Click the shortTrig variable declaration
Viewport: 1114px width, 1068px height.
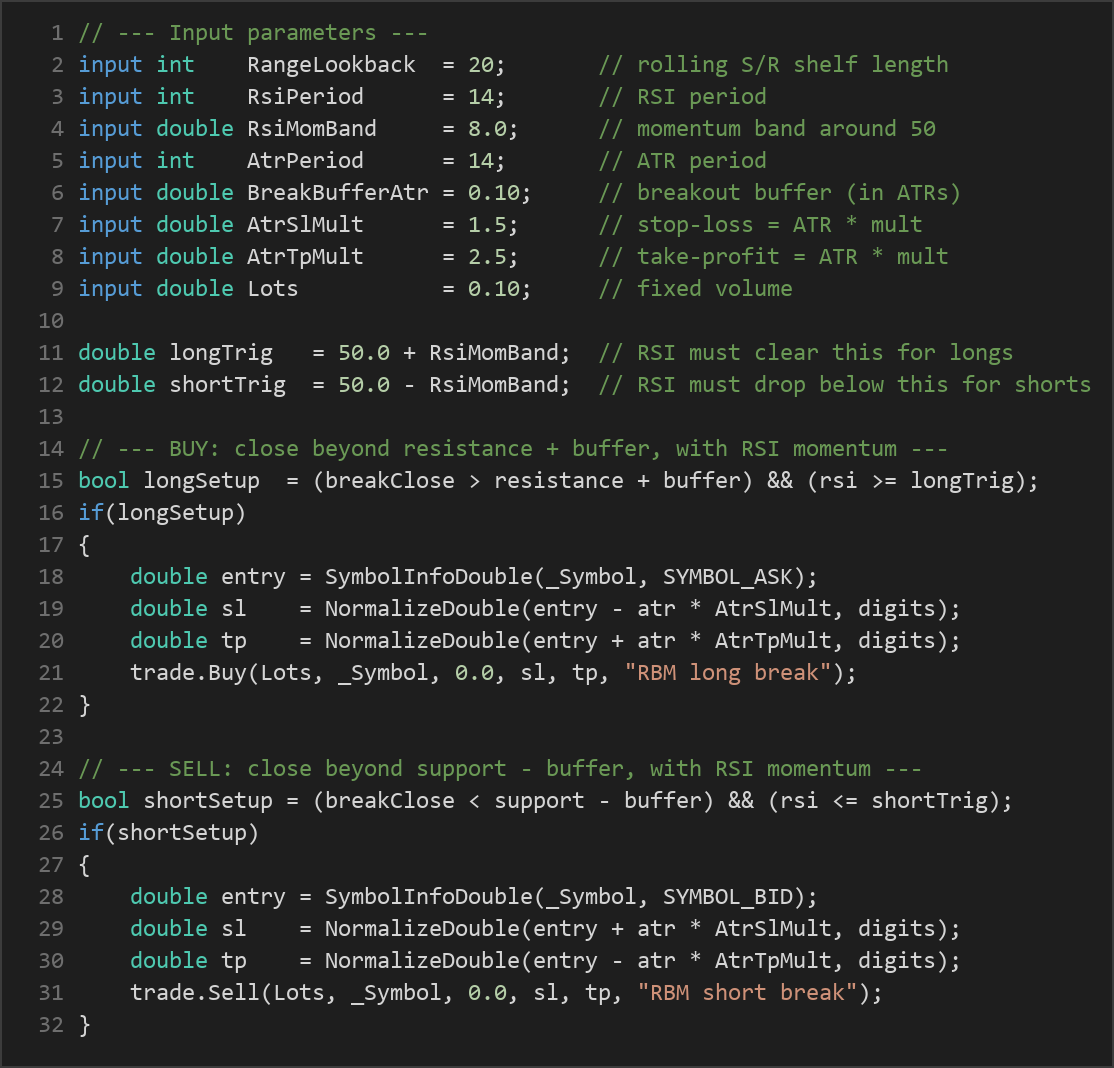pyautogui.click(x=227, y=385)
